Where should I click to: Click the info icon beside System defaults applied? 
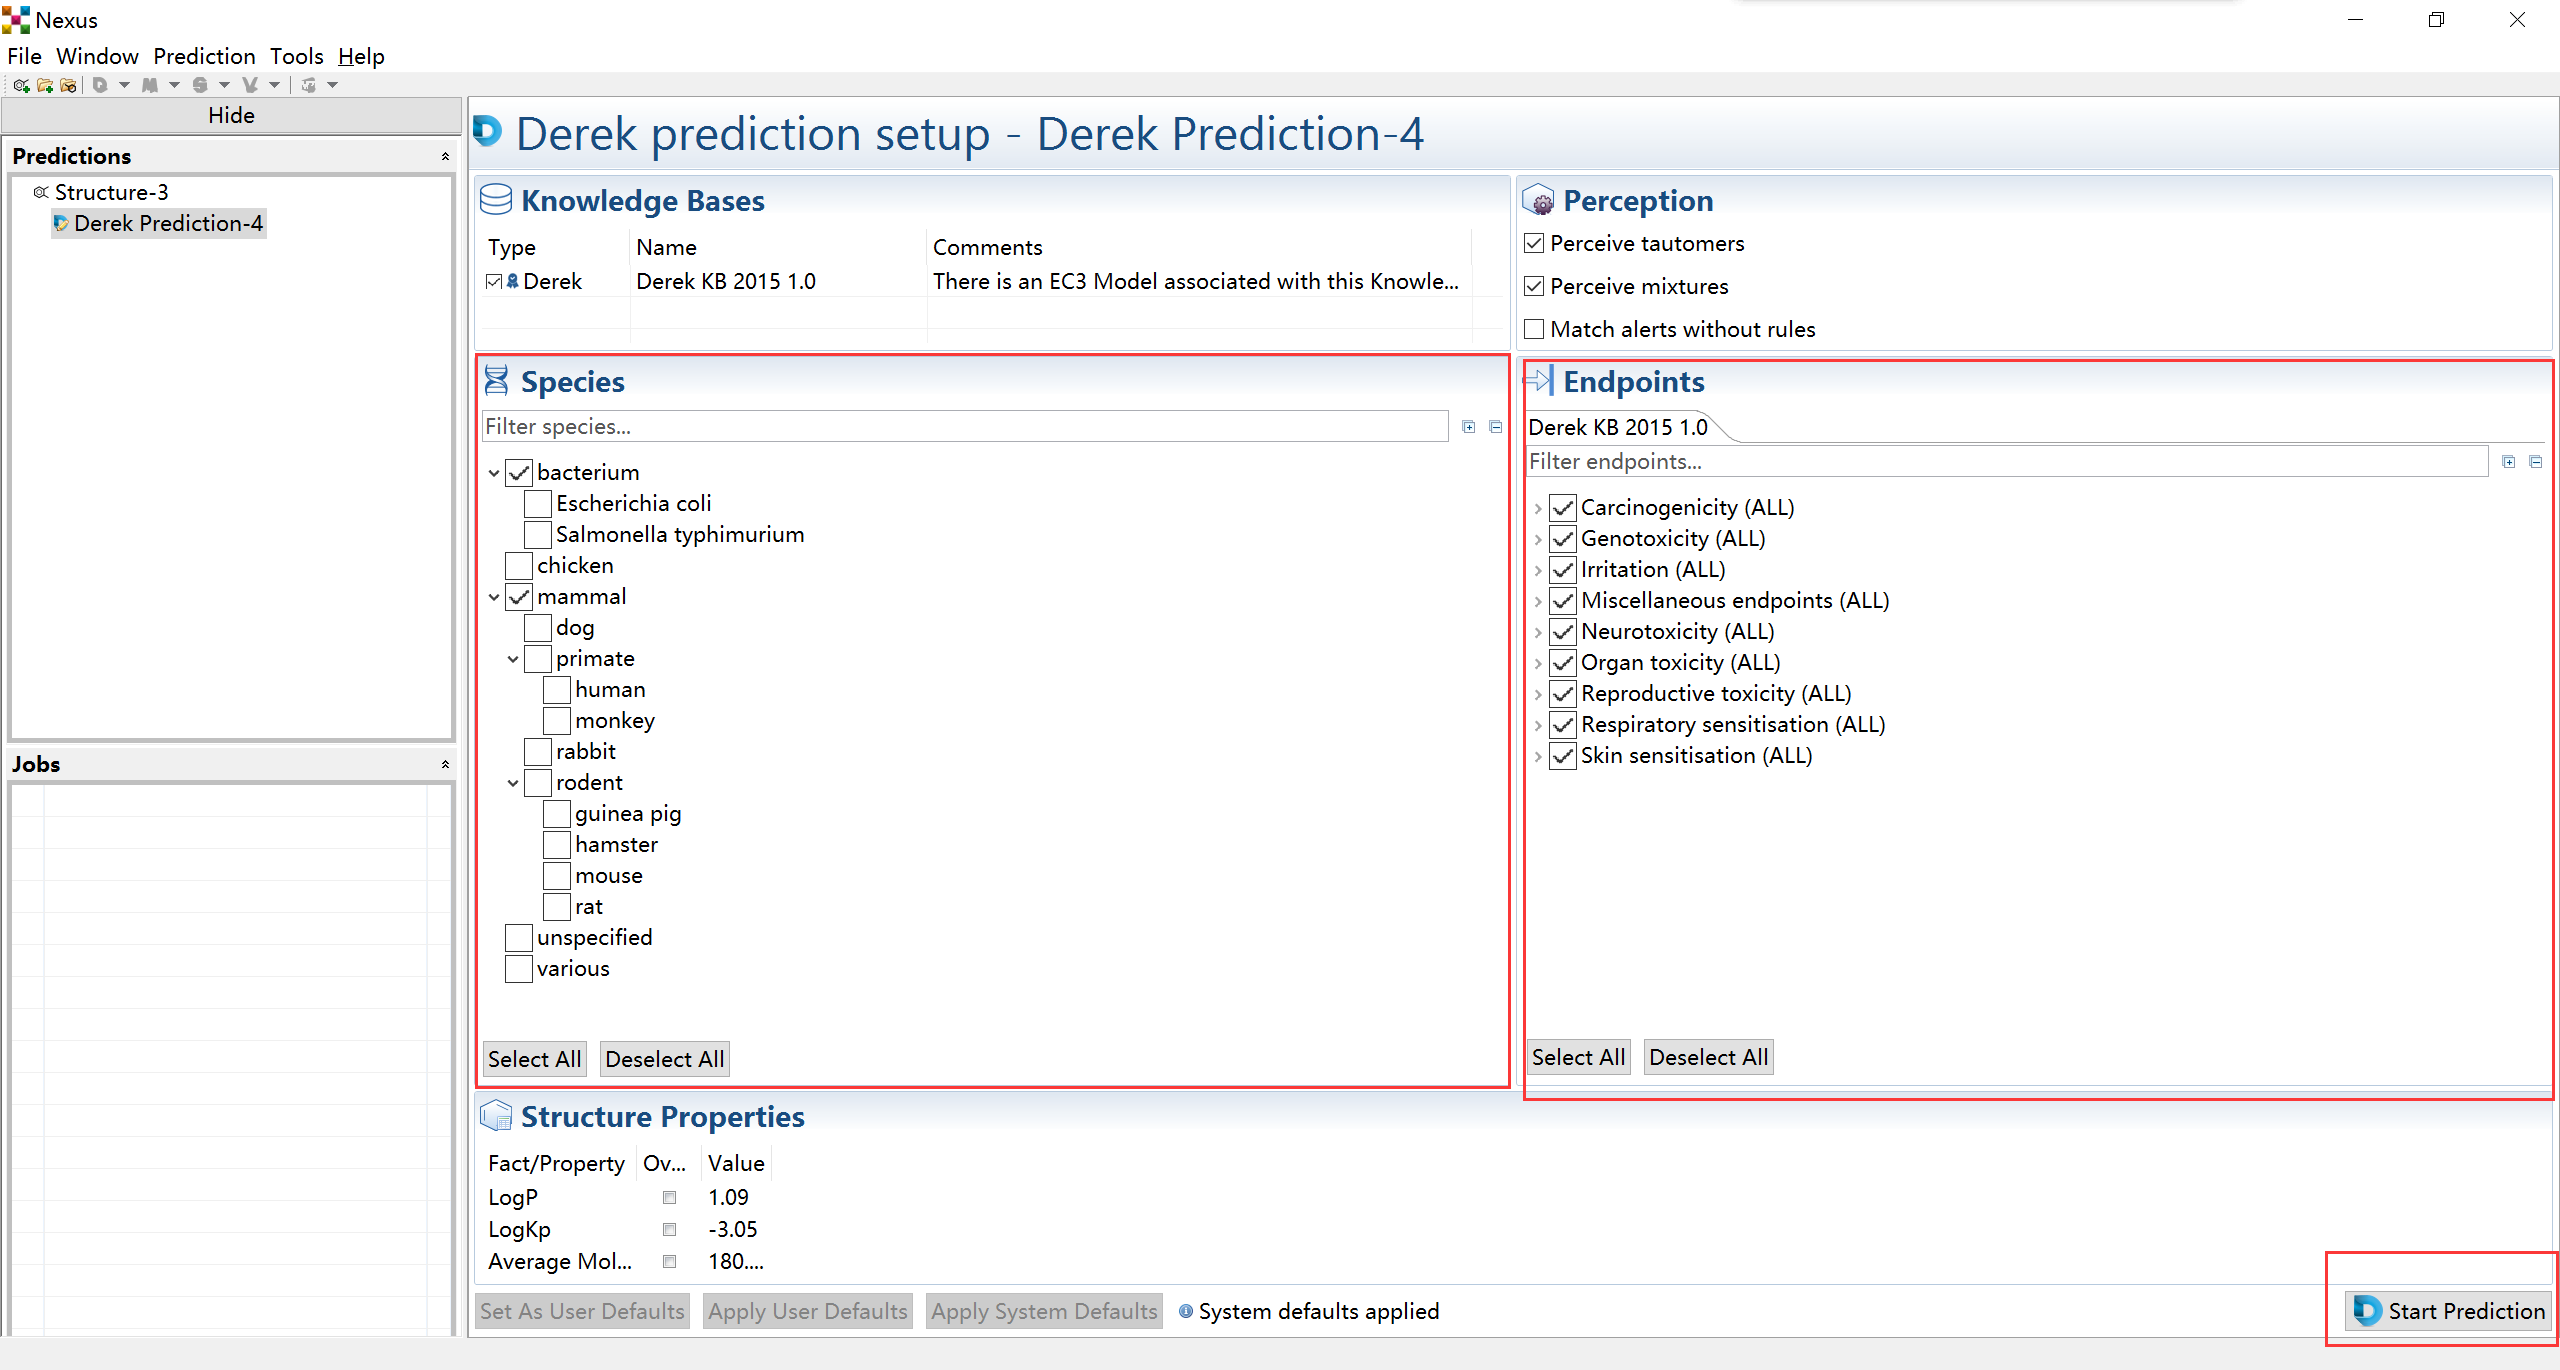point(1186,1311)
